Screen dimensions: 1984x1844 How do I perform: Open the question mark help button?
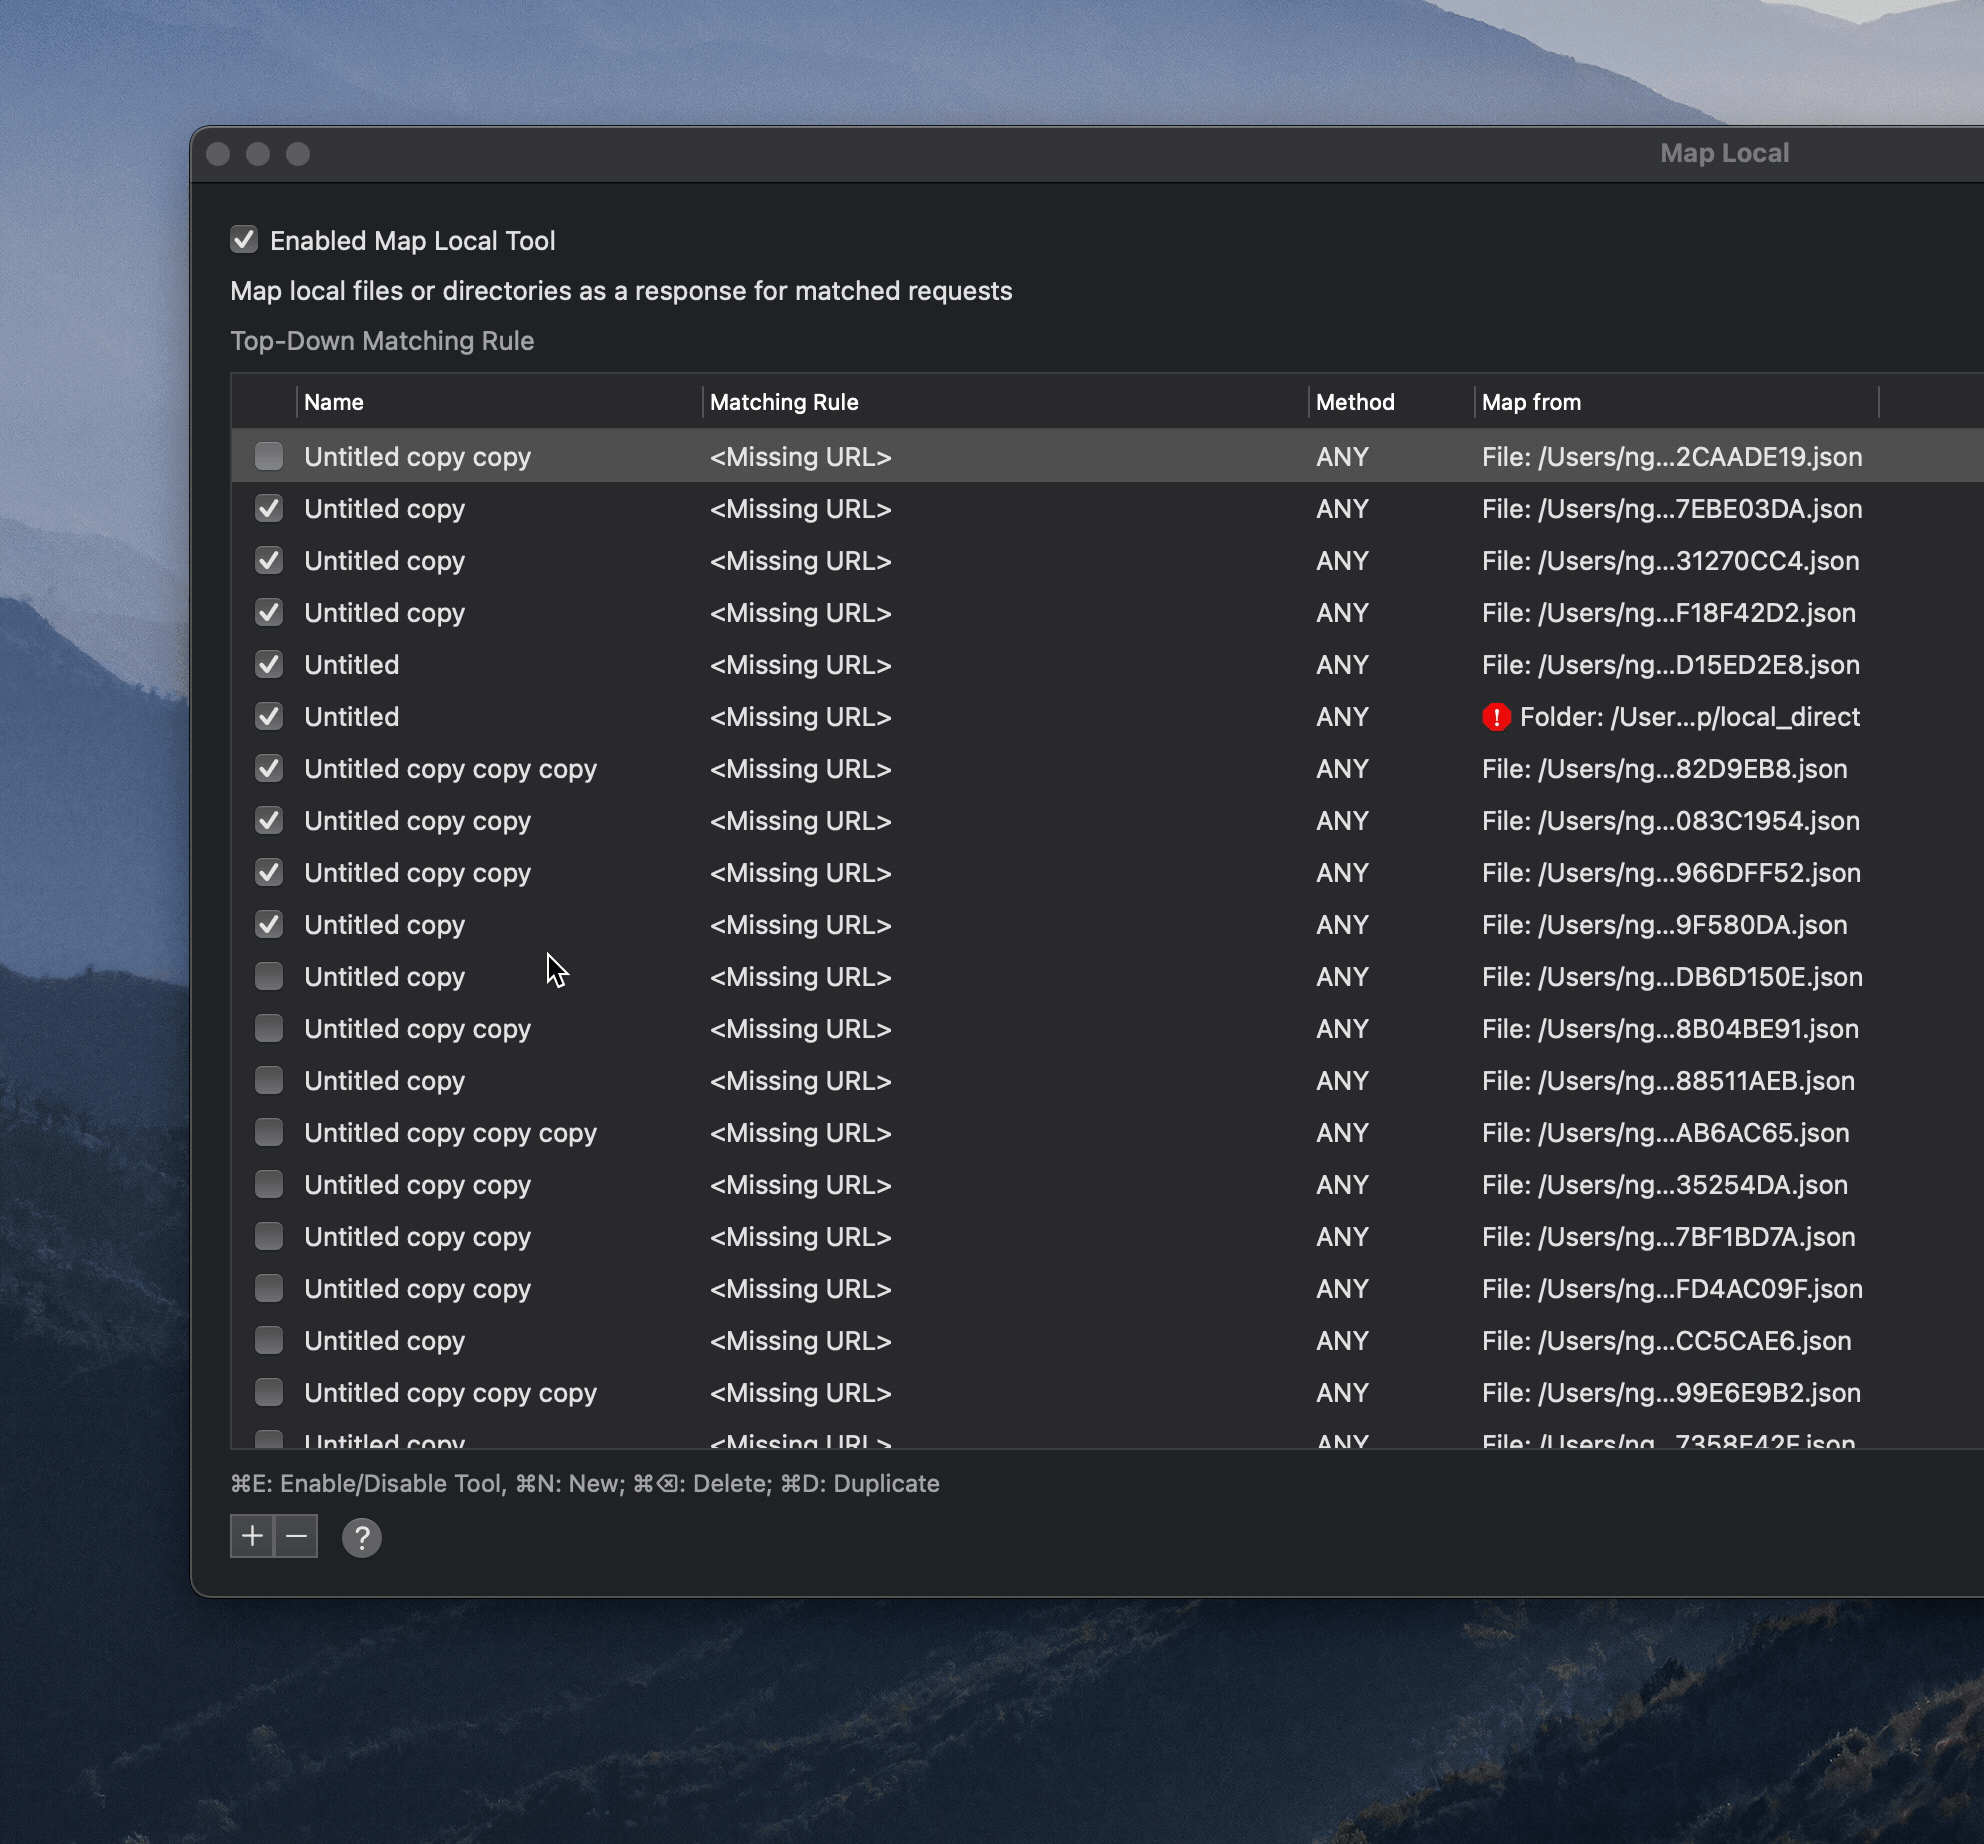coord(361,1538)
